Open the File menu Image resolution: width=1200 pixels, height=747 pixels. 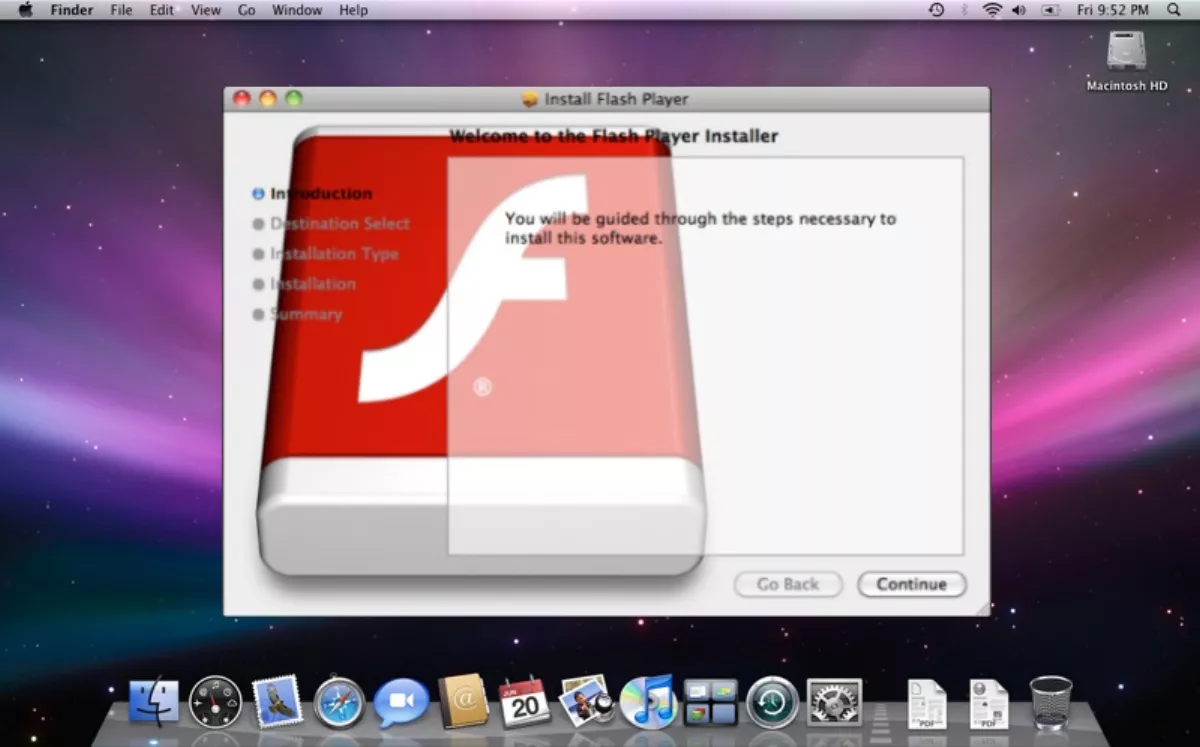coord(121,10)
